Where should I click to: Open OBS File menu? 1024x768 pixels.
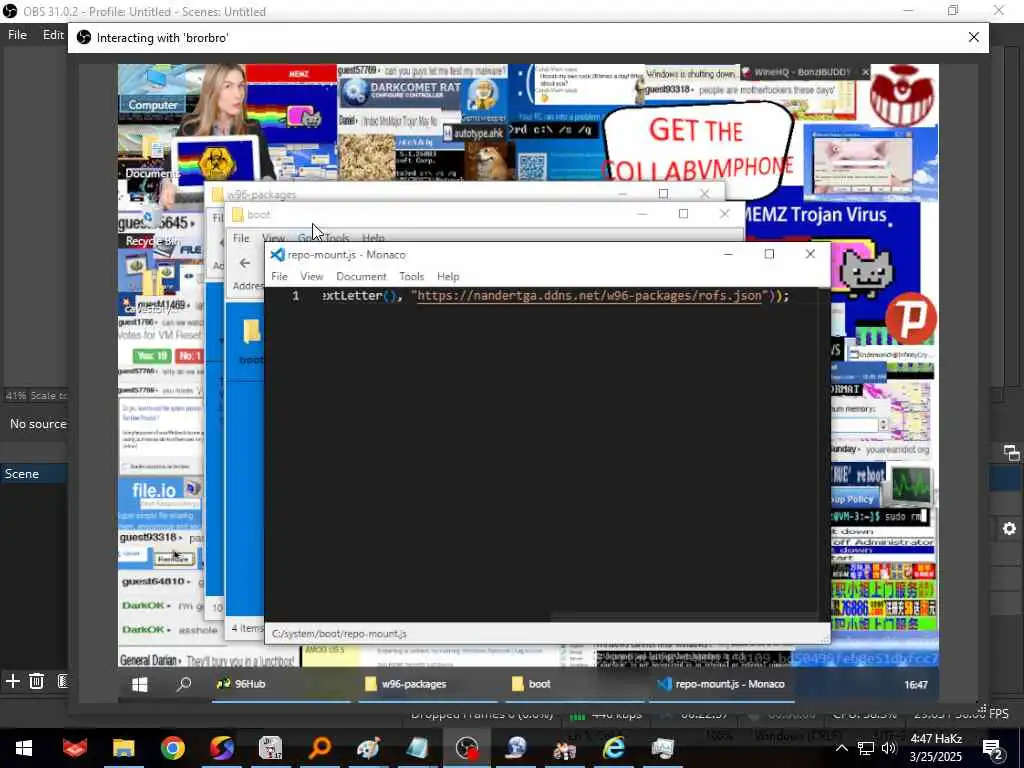(17, 35)
